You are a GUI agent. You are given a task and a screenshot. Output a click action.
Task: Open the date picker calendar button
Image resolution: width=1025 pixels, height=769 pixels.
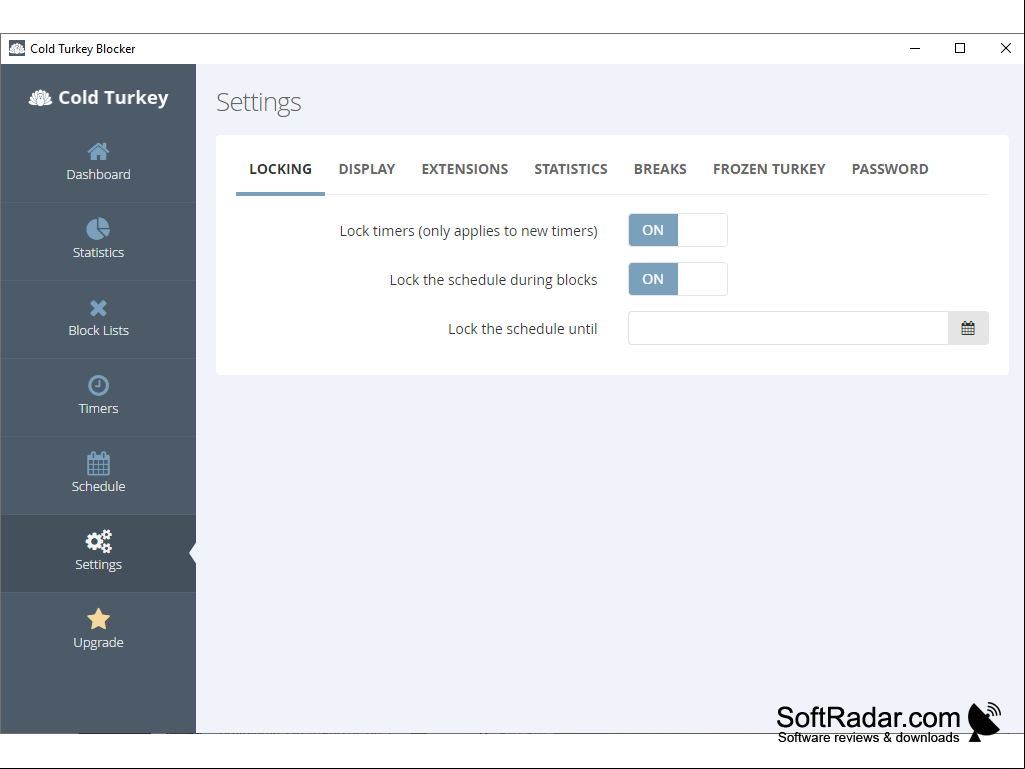coord(968,328)
